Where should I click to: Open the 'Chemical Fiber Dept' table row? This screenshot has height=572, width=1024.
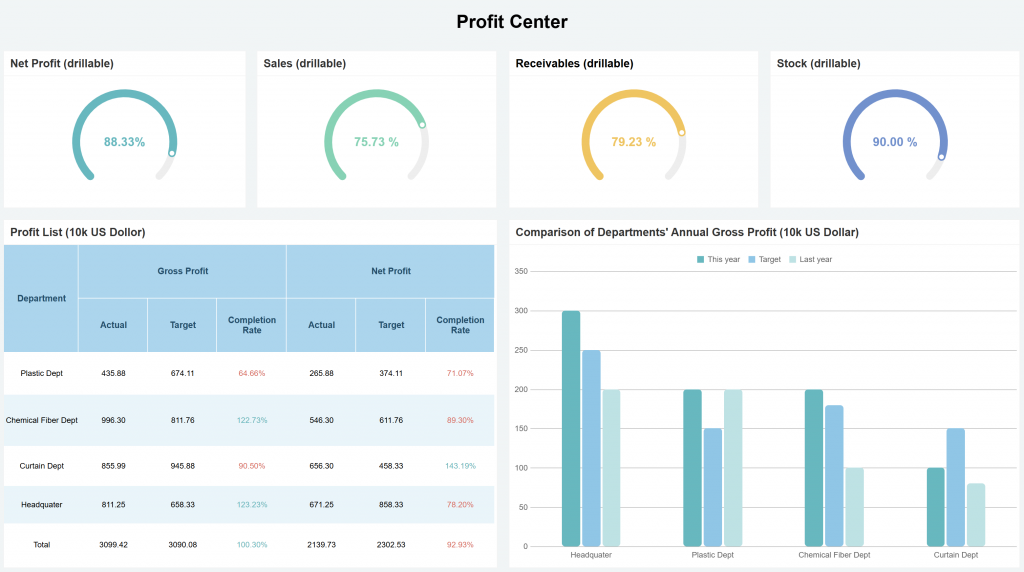tap(41, 420)
